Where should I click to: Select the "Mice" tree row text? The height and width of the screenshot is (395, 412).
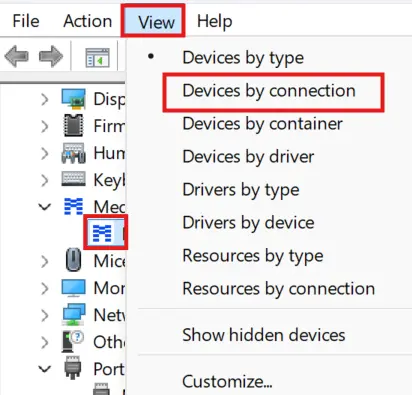[109, 261]
